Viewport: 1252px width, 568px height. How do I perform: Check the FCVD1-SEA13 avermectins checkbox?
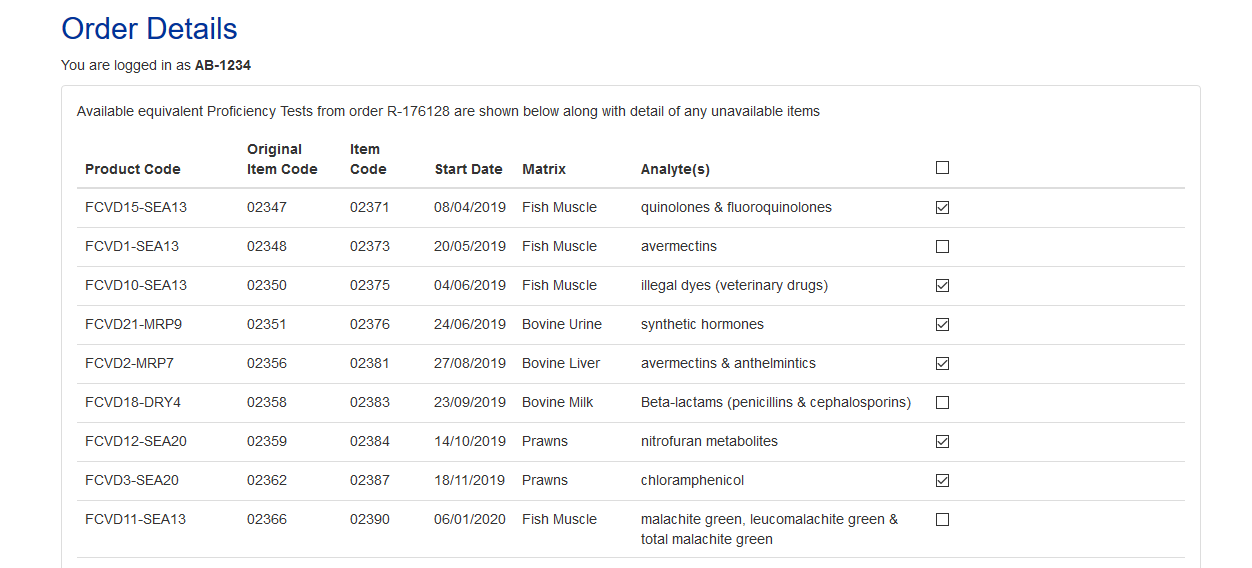tap(942, 247)
